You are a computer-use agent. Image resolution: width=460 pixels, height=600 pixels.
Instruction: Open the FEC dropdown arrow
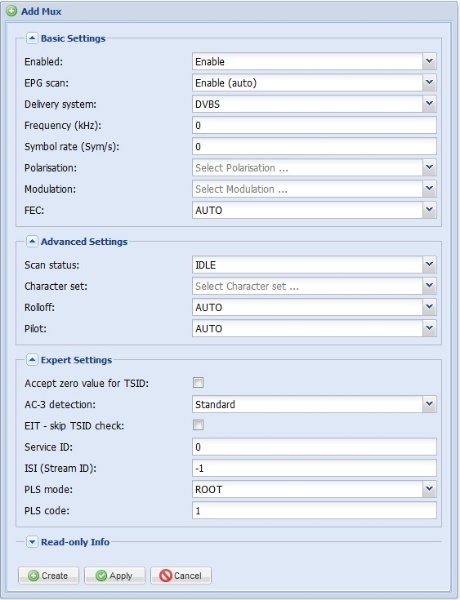click(x=429, y=210)
